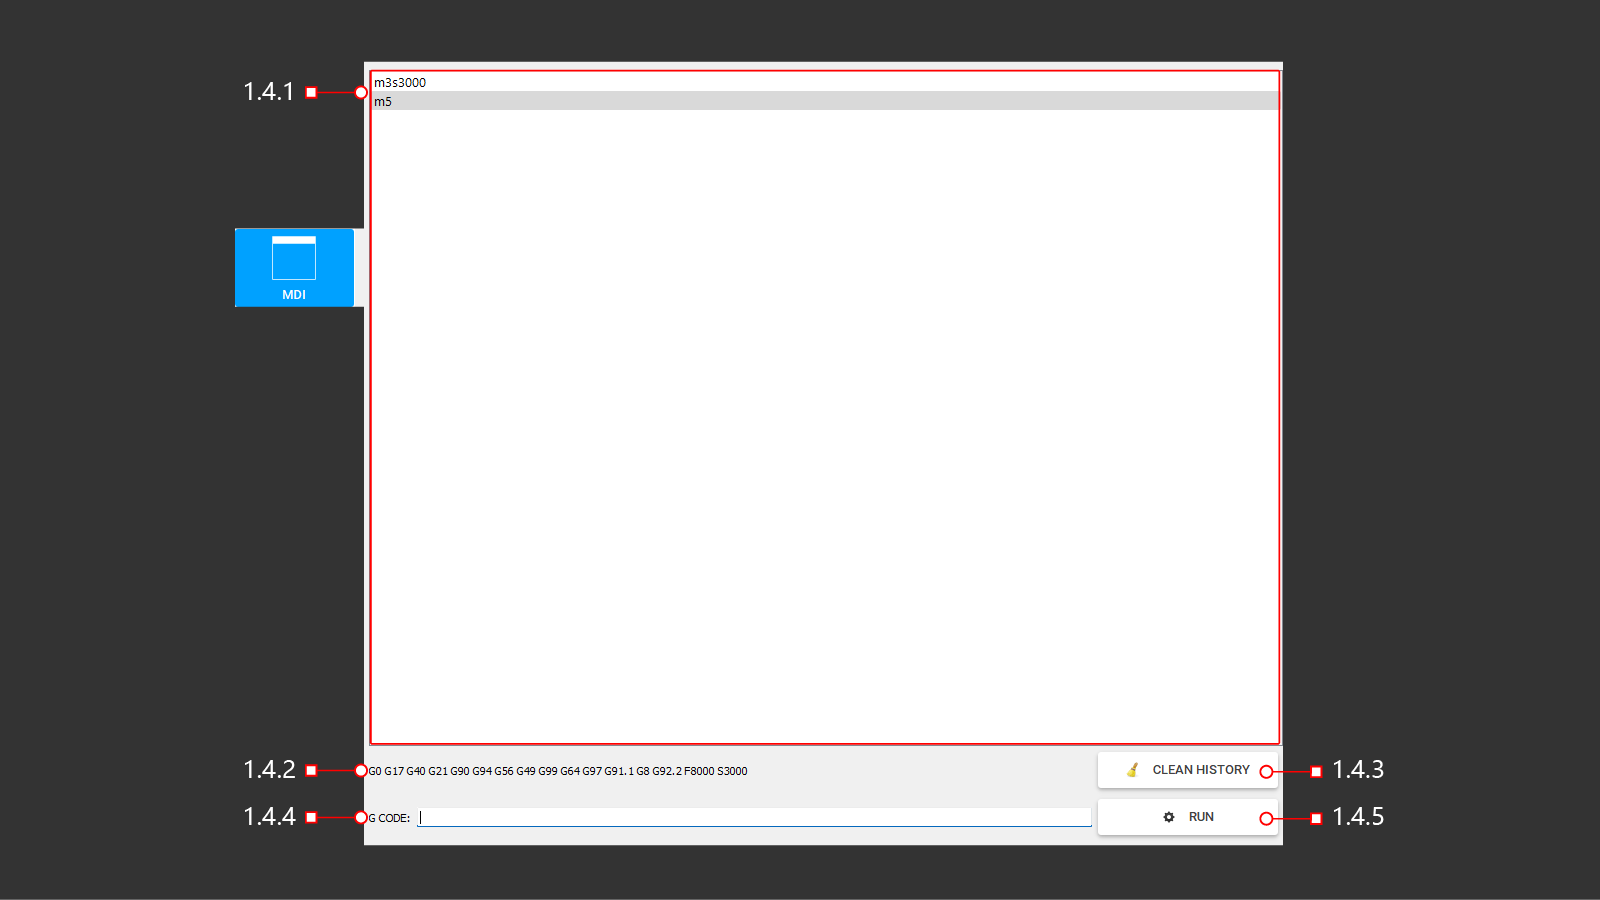Select the m3s3000 history entry
This screenshot has width=1600, height=900.
[x=400, y=83]
